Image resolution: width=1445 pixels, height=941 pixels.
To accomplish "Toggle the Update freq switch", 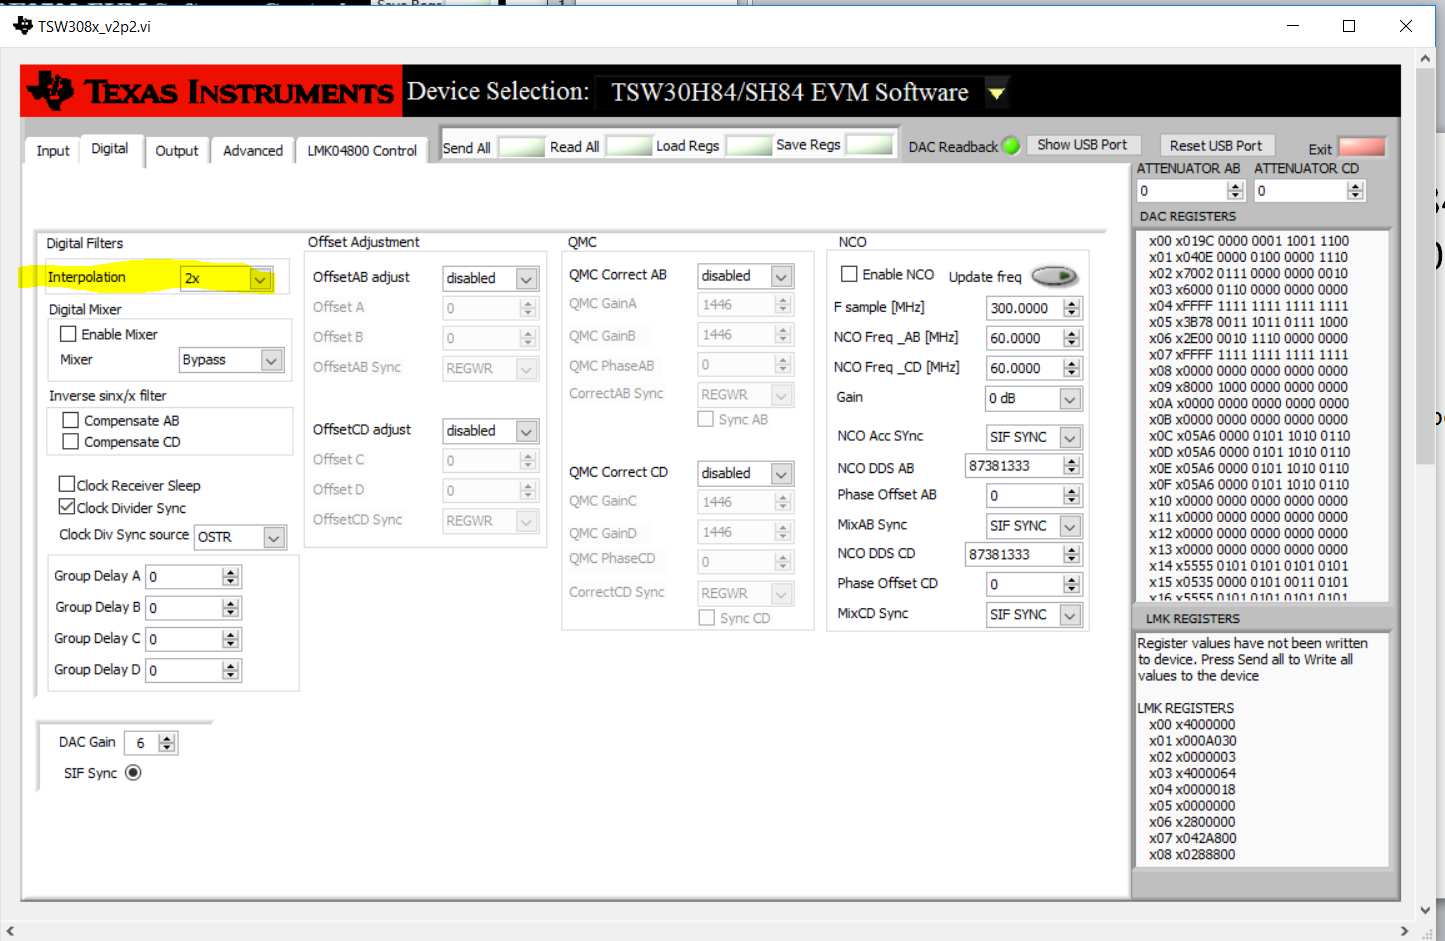I will [1054, 276].
